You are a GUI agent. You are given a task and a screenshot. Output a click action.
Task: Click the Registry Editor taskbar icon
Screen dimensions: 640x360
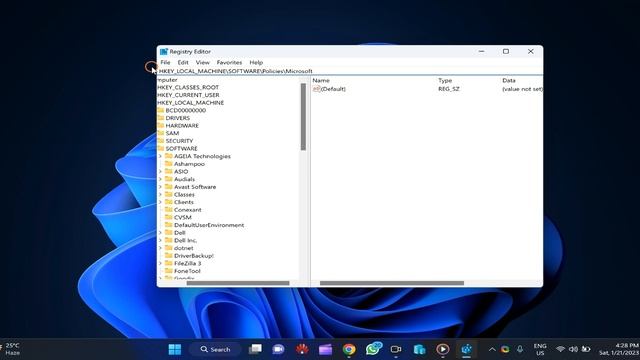pyautogui.click(x=467, y=349)
